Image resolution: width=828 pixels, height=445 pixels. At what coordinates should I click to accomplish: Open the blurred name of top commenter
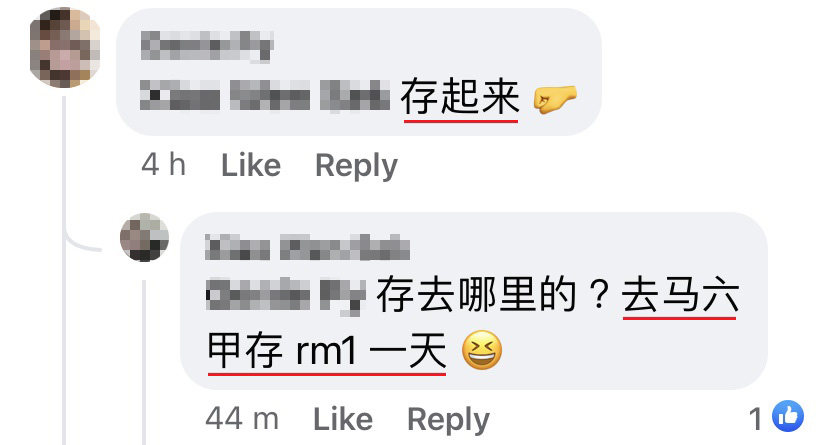tap(207, 46)
